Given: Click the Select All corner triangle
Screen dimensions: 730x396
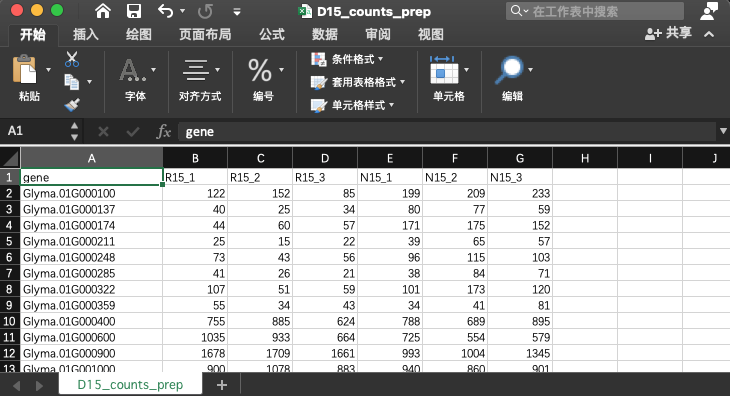Looking at the screenshot, I should point(10,158).
